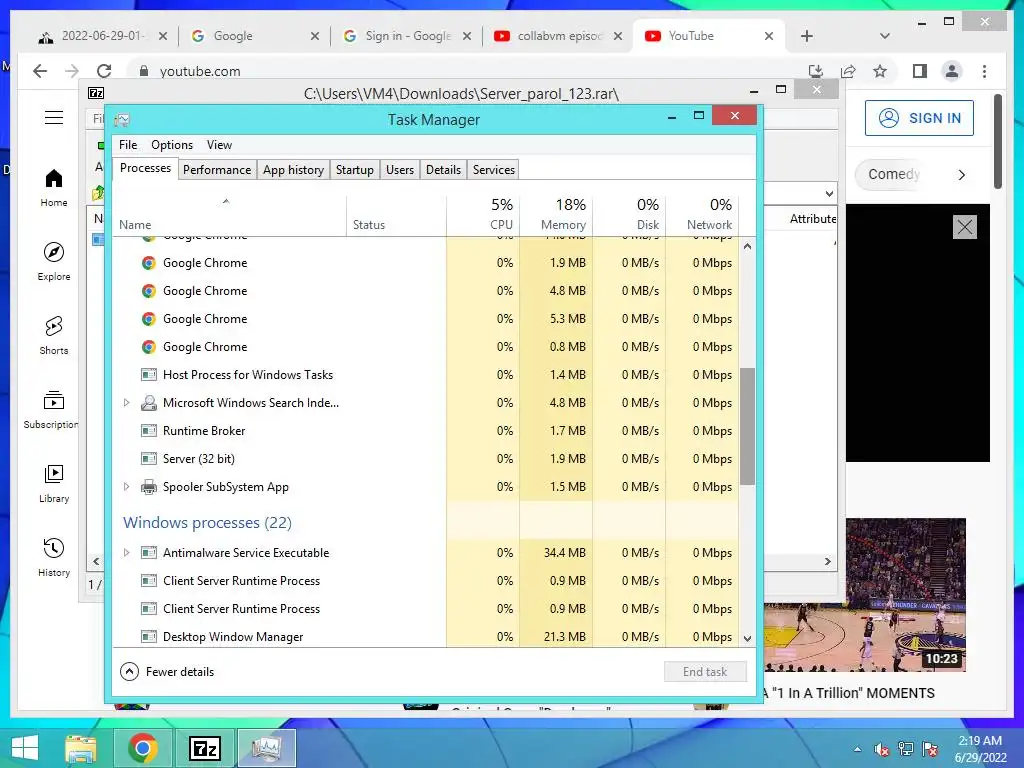
Task: Open Task Manager View menu
Action: (x=219, y=145)
